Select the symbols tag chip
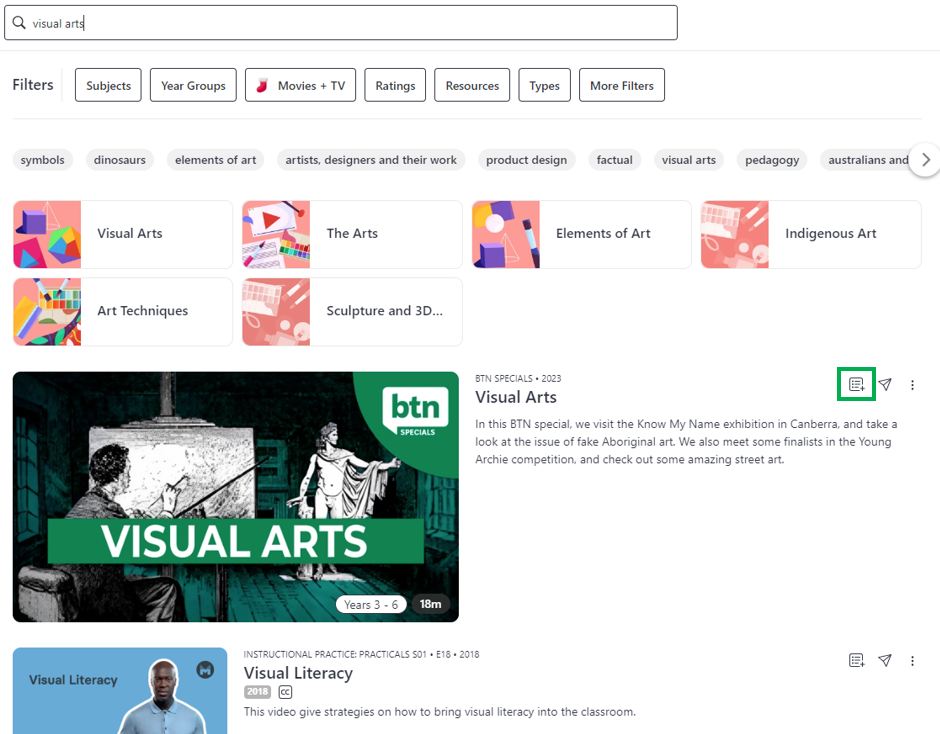The height and width of the screenshot is (734, 940). coord(43,160)
